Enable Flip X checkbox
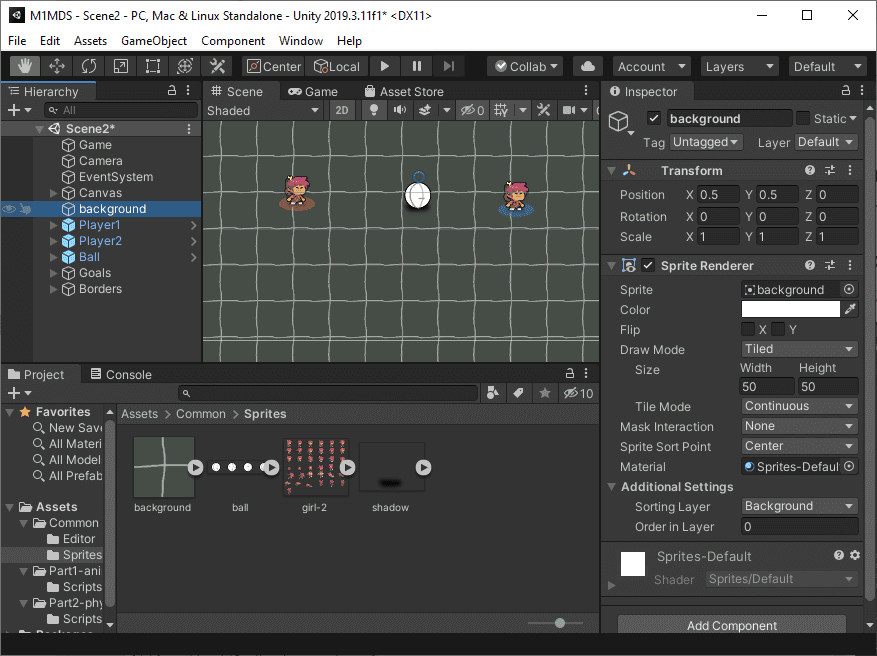Screen dimensions: 877x656 [748, 330]
